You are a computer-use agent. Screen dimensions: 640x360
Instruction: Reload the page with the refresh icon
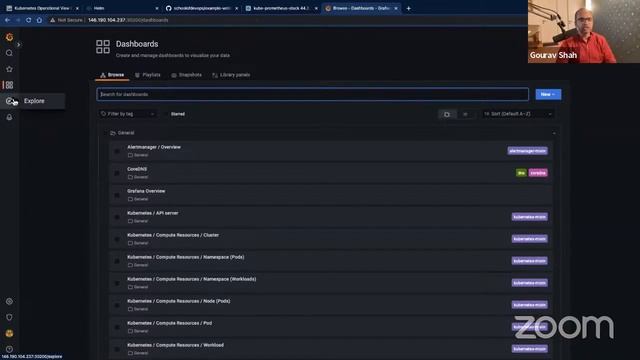(29, 20)
